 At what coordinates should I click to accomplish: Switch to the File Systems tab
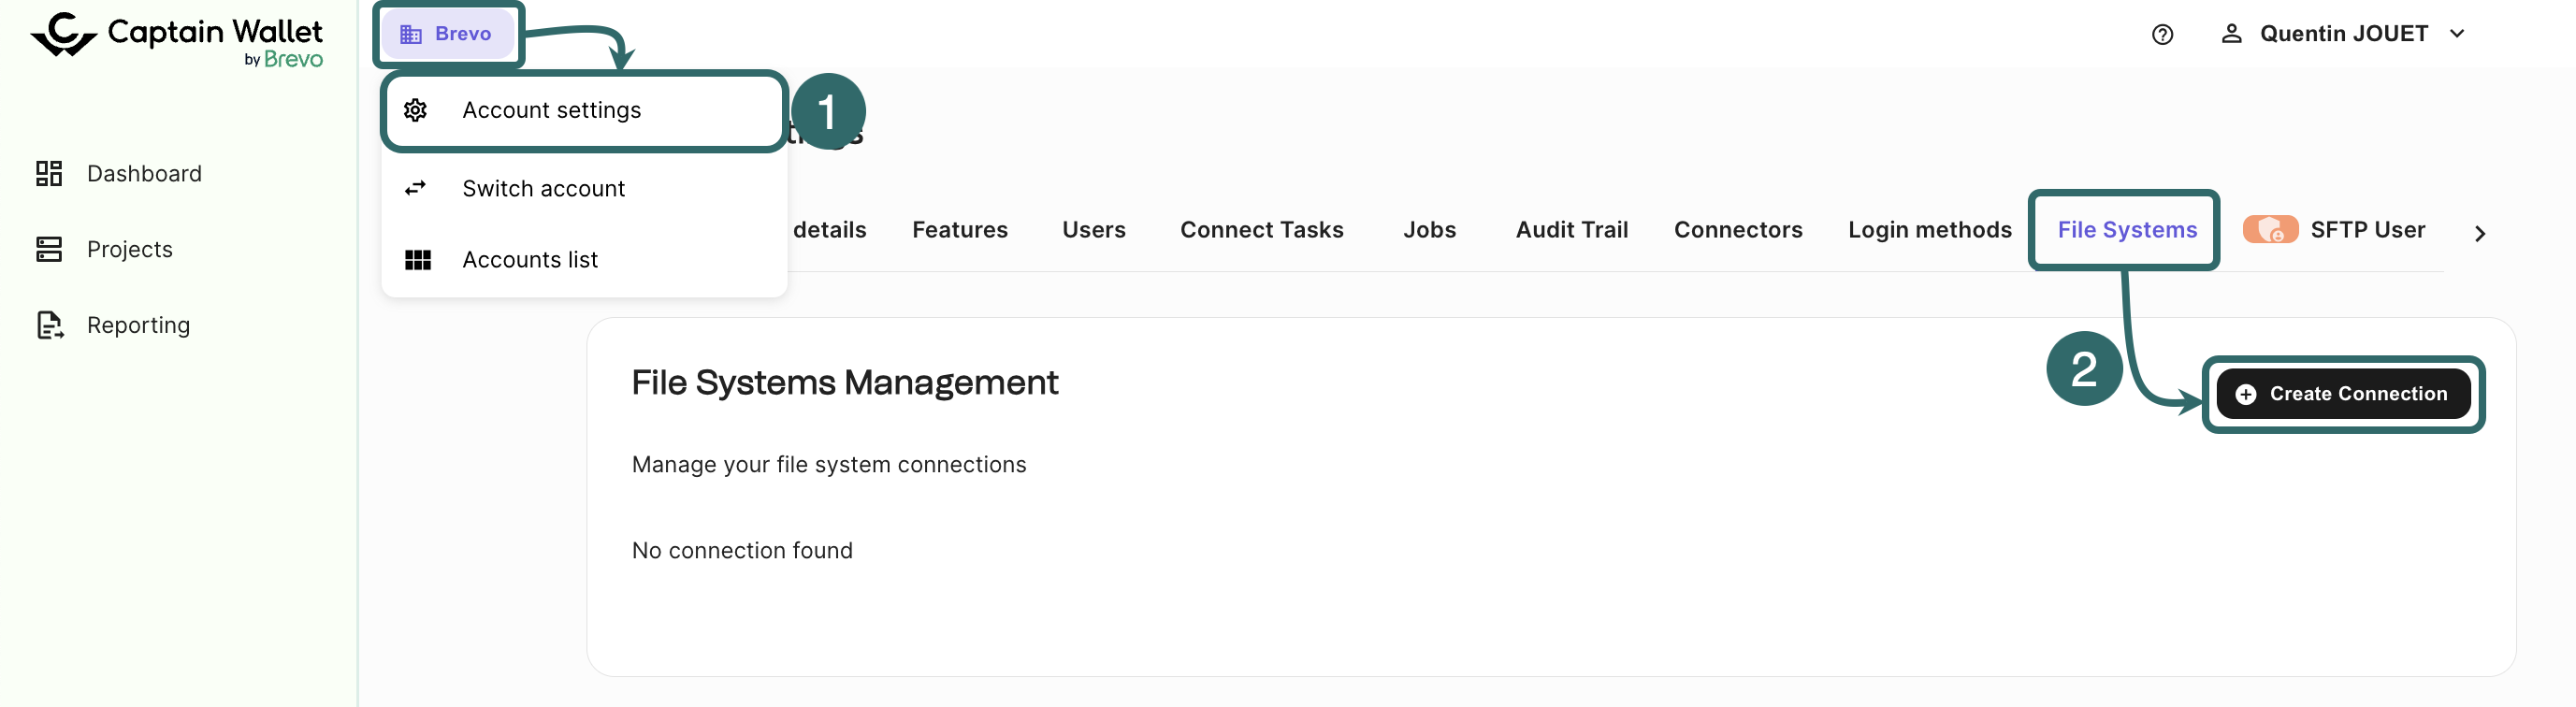pyautogui.click(x=2126, y=230)
